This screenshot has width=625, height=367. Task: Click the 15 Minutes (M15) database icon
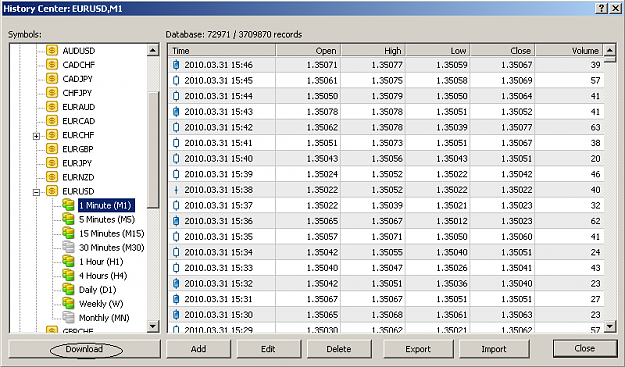[68, 233]
